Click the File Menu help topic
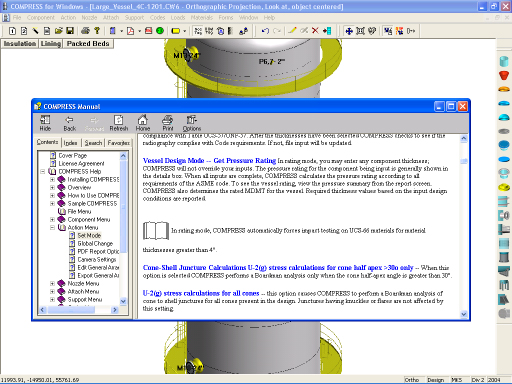Screen dimensions: 512x384 pyautogui.click(x=79, y=212)
